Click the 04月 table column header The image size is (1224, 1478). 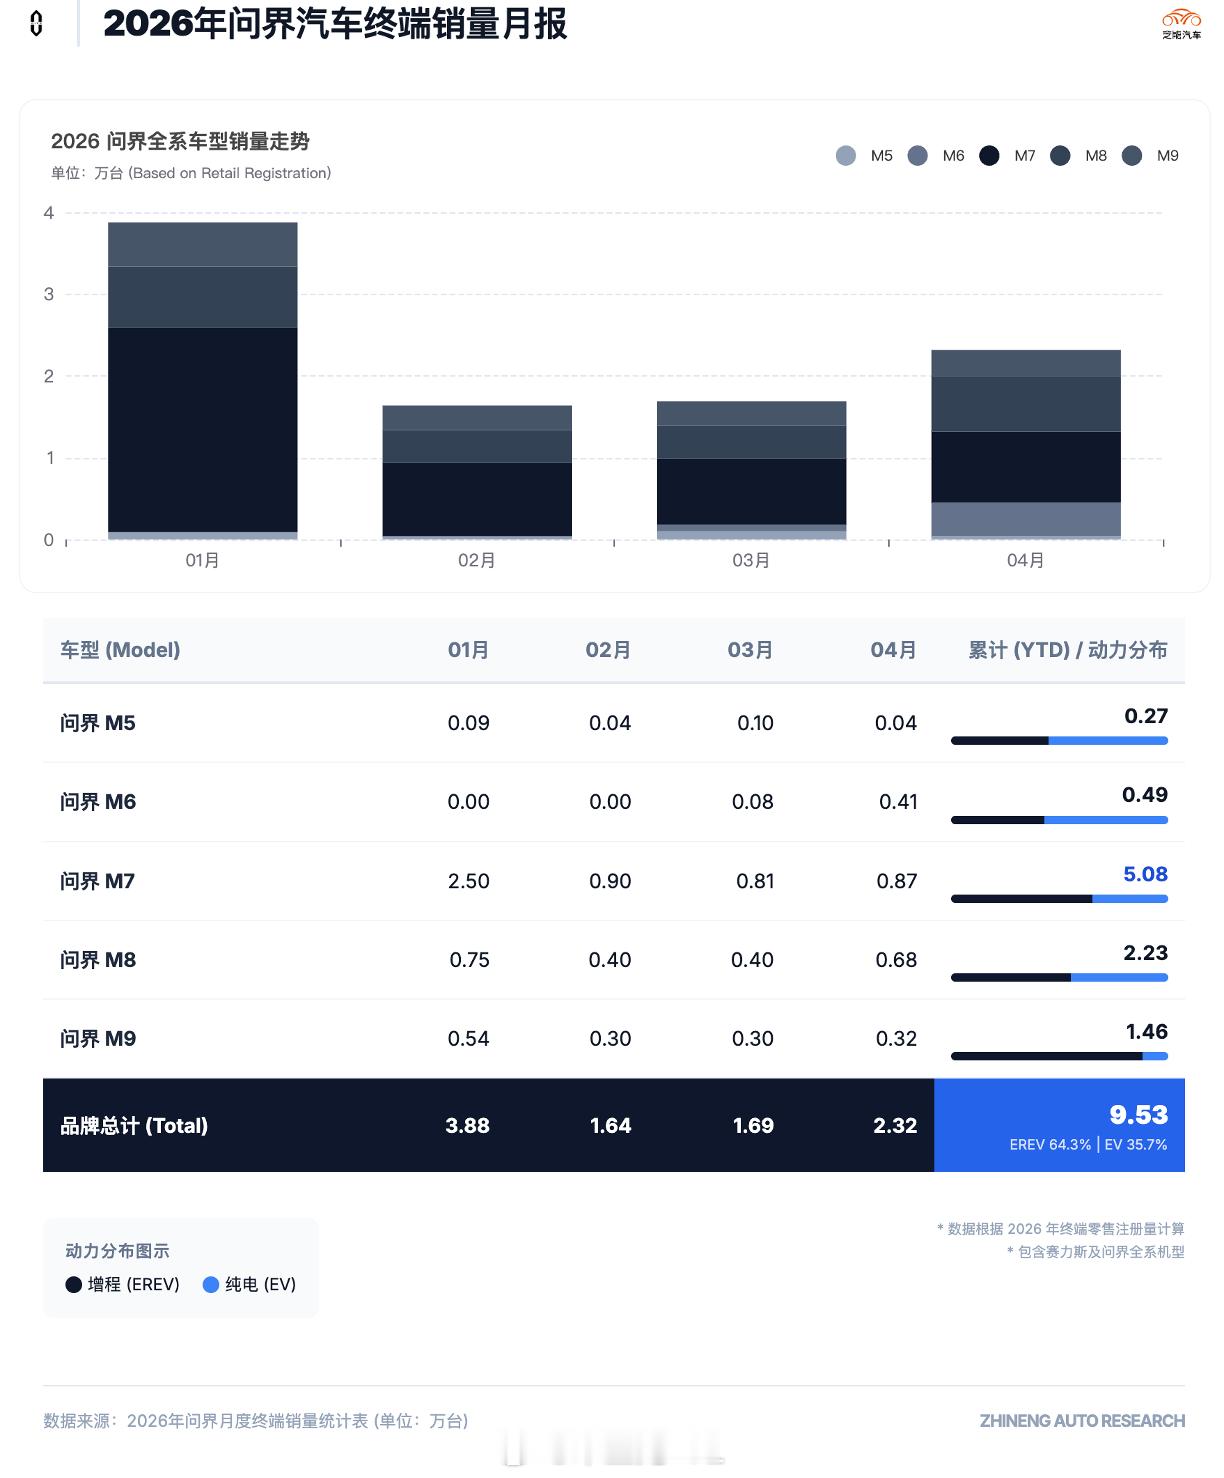pyautogui.click(x=894, y=650)
